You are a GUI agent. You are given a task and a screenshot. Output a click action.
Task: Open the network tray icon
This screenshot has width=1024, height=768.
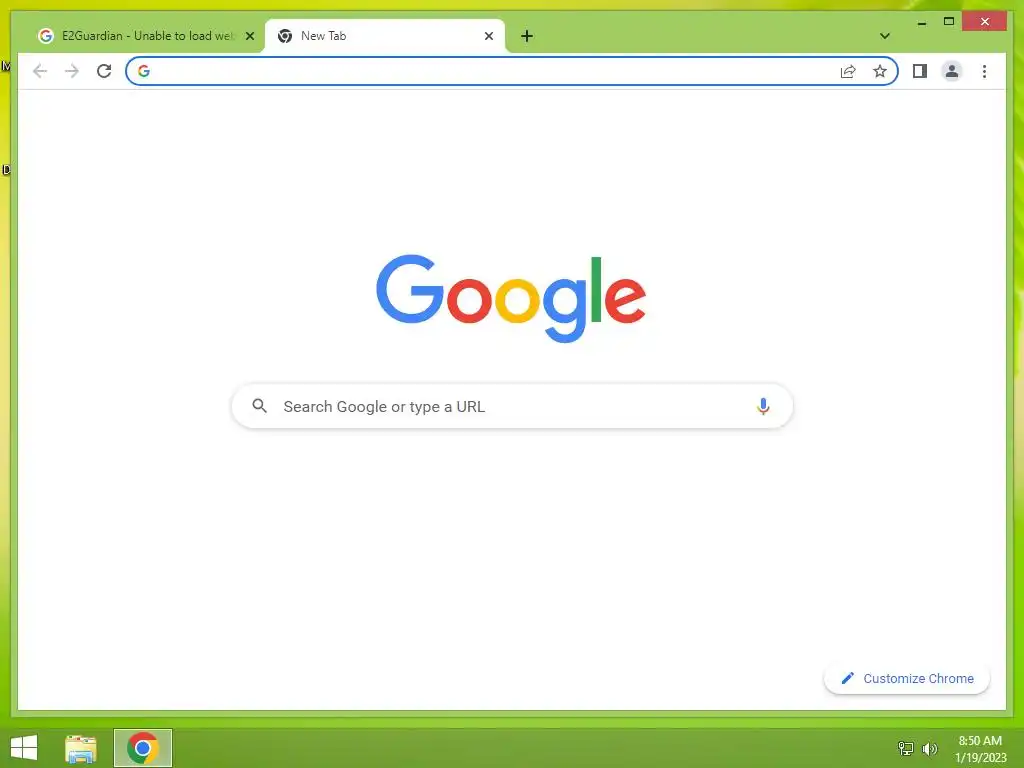pyautogui.click(x=906, y=748)
